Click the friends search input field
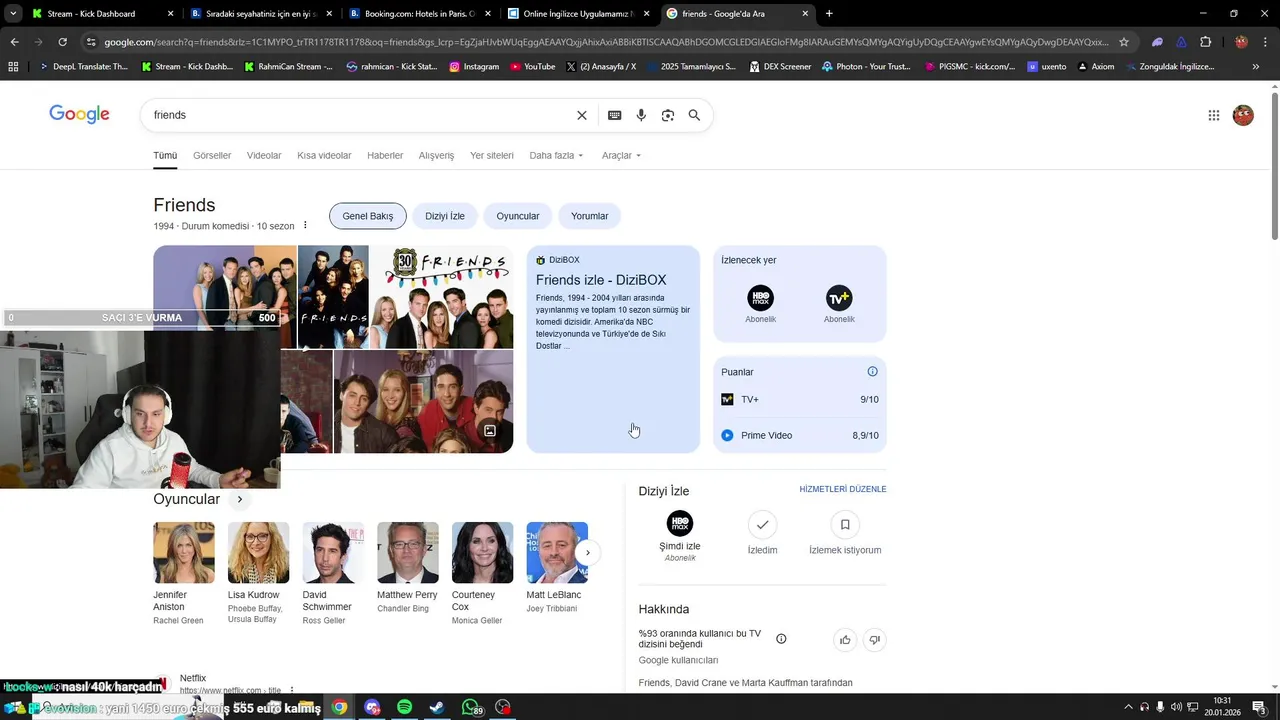This screenshot has height=720, width=1280. tap(360, 115)
